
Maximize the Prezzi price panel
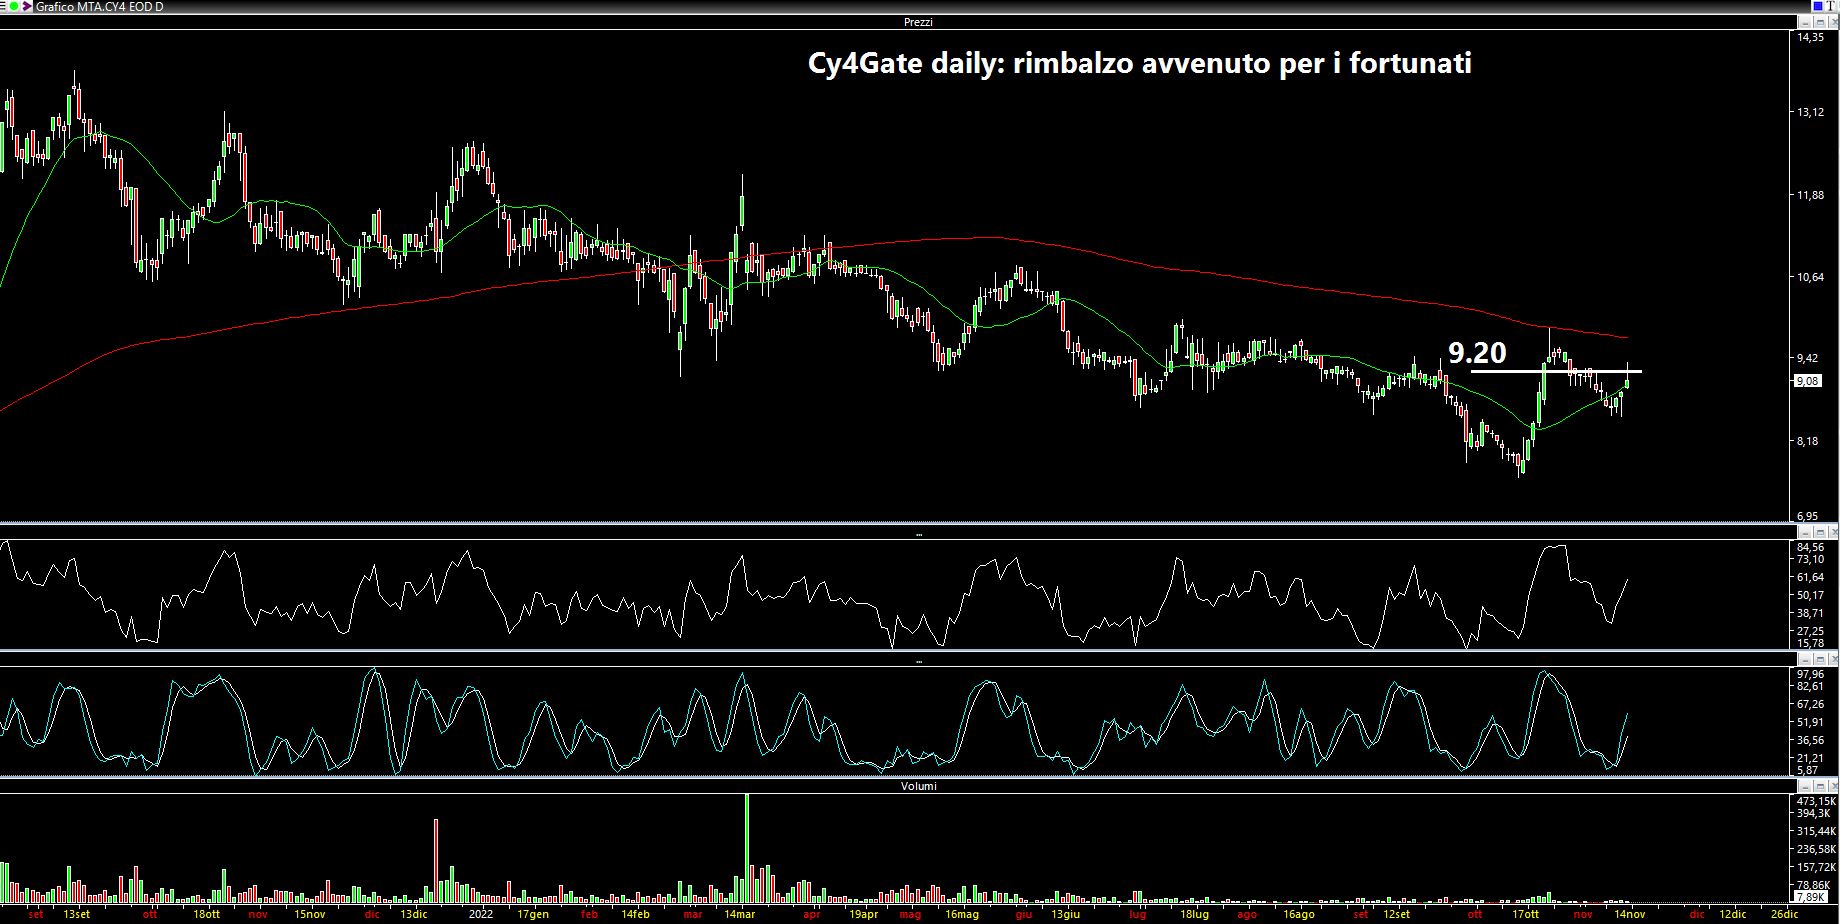pos(1820,22)
